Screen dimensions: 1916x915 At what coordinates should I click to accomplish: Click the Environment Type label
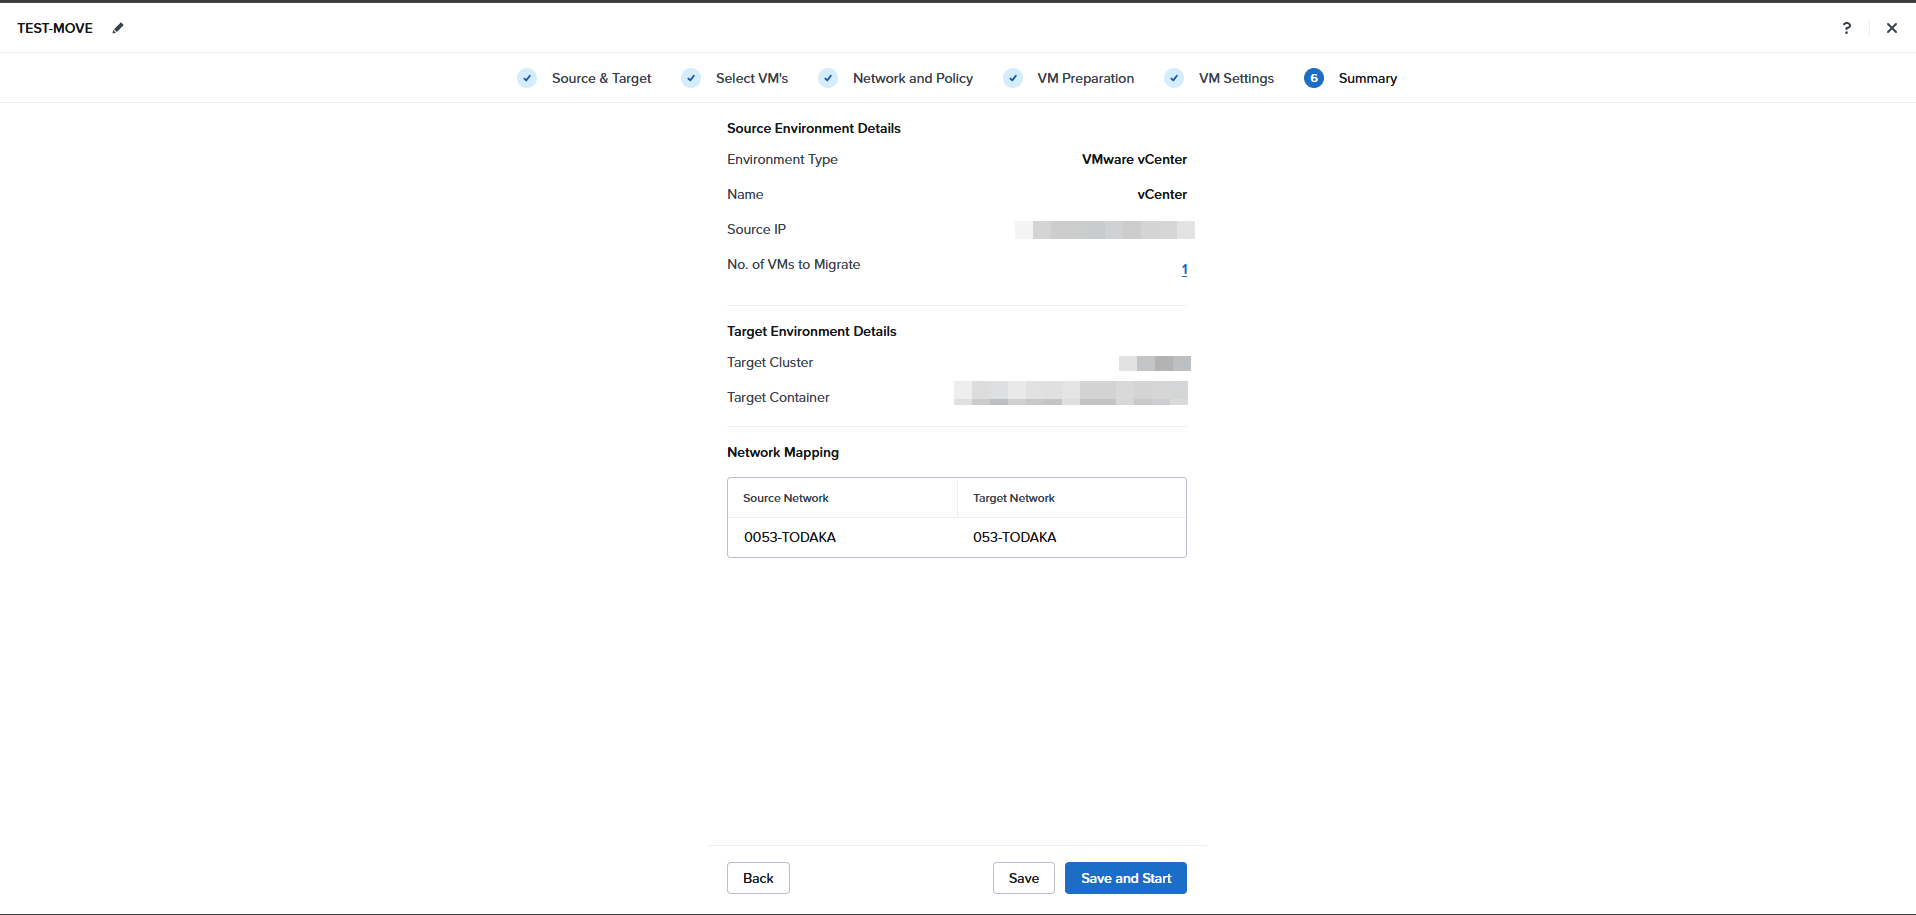(782, 159)
